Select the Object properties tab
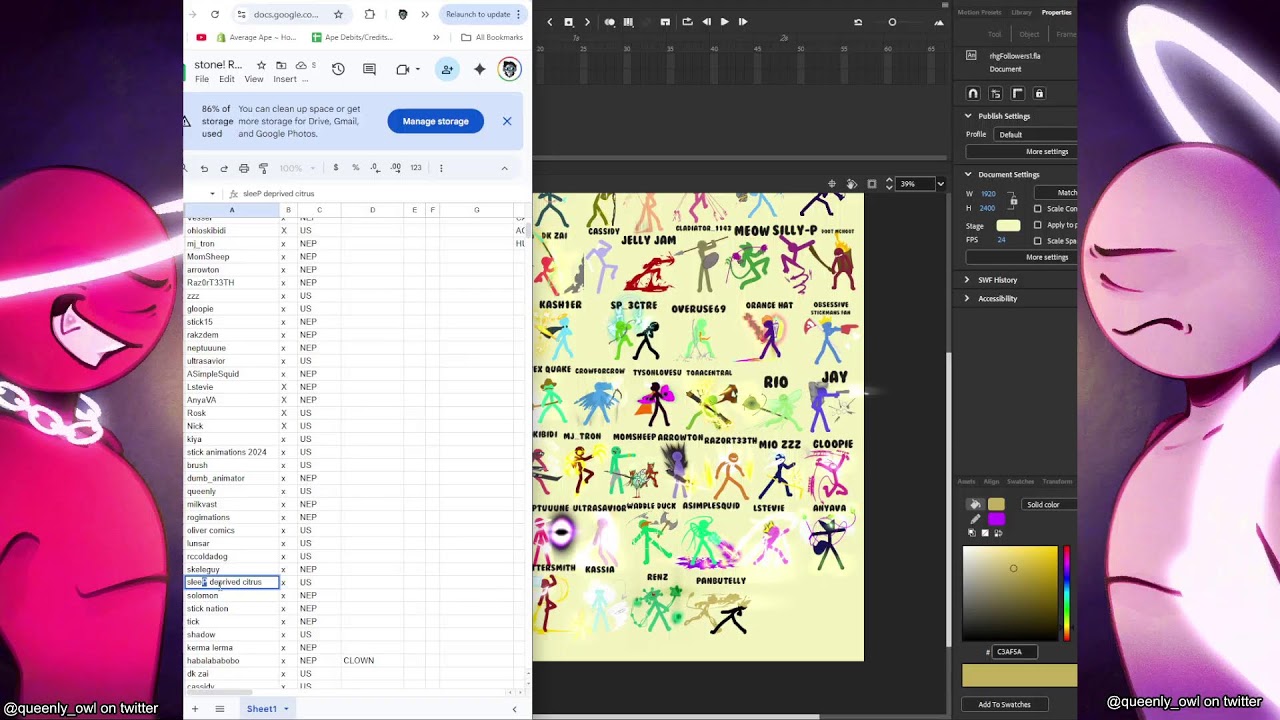 [x=1029, y=34]
